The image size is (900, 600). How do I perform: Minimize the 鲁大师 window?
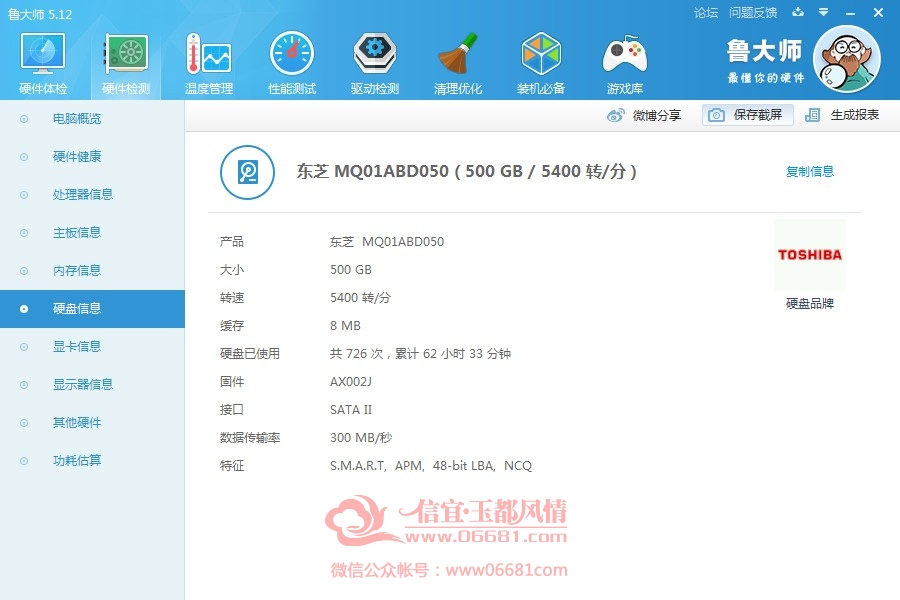point(851,13)
